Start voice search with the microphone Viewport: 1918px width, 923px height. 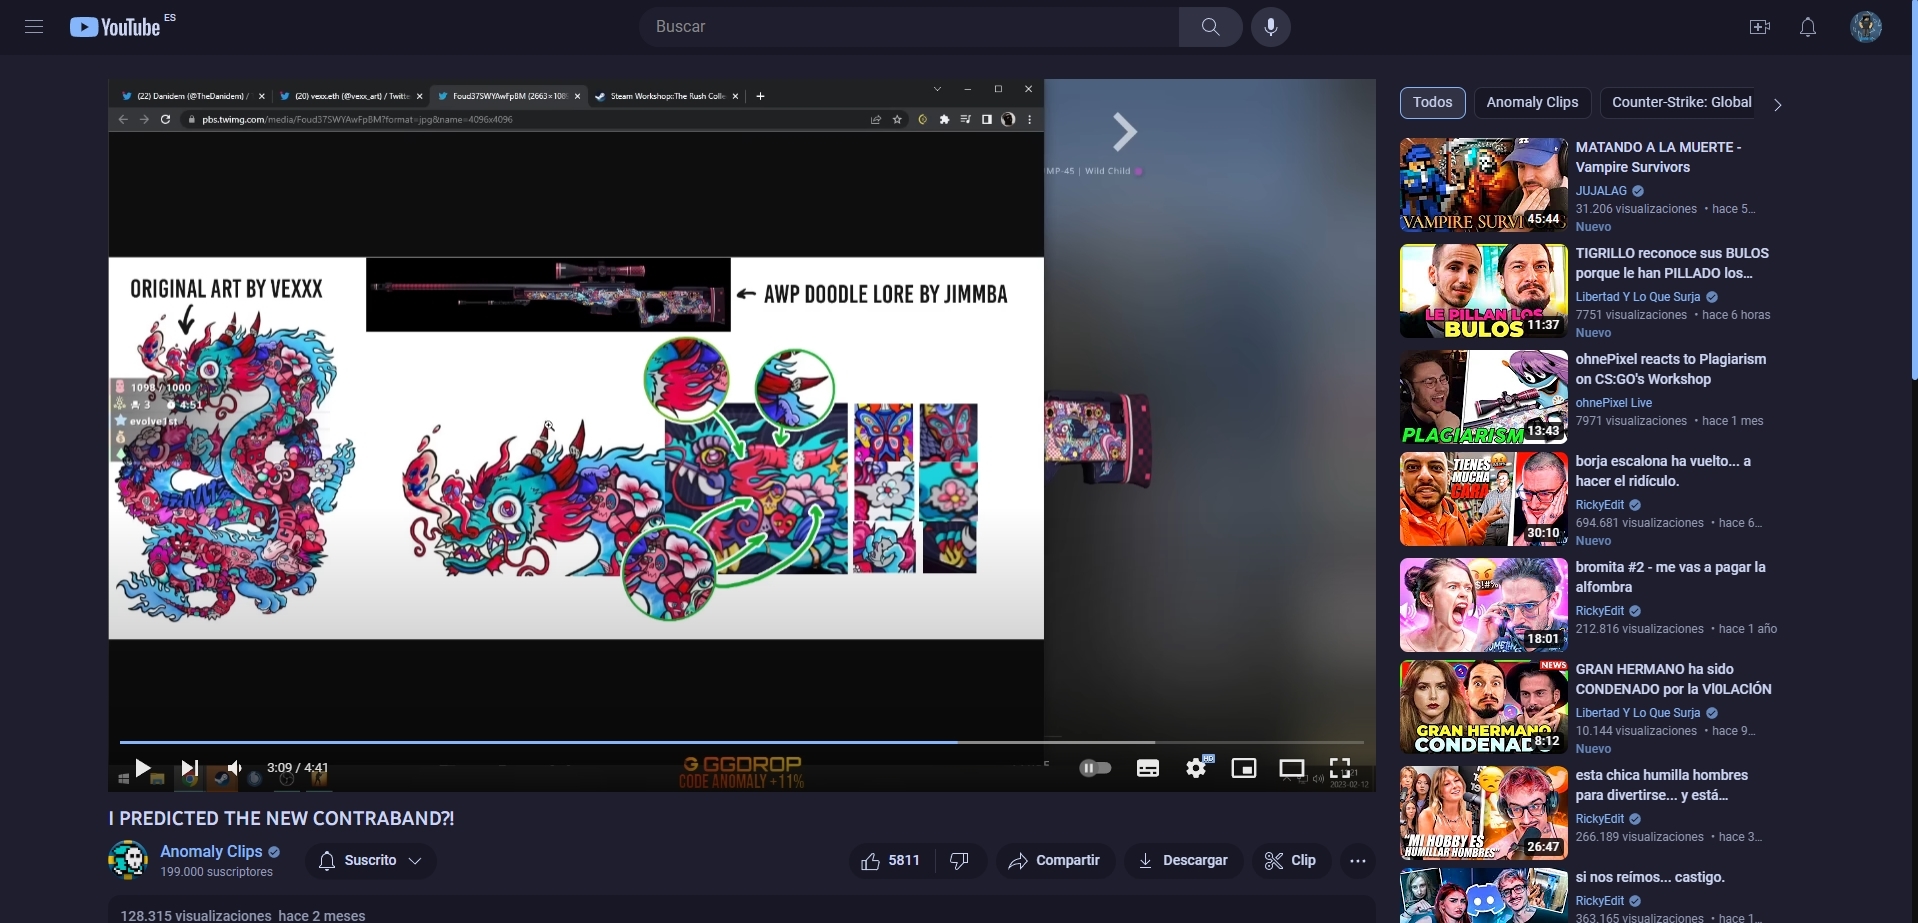pos(1270,27)
